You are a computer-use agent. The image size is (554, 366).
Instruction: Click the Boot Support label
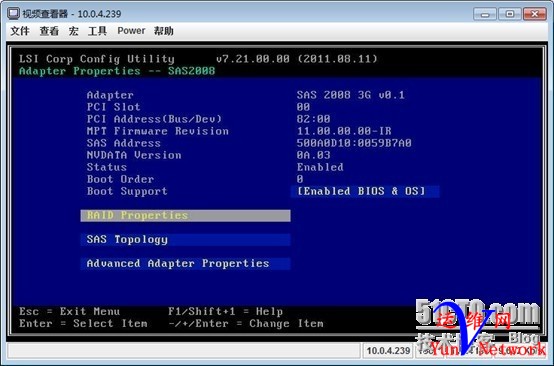tap(127, 191)
